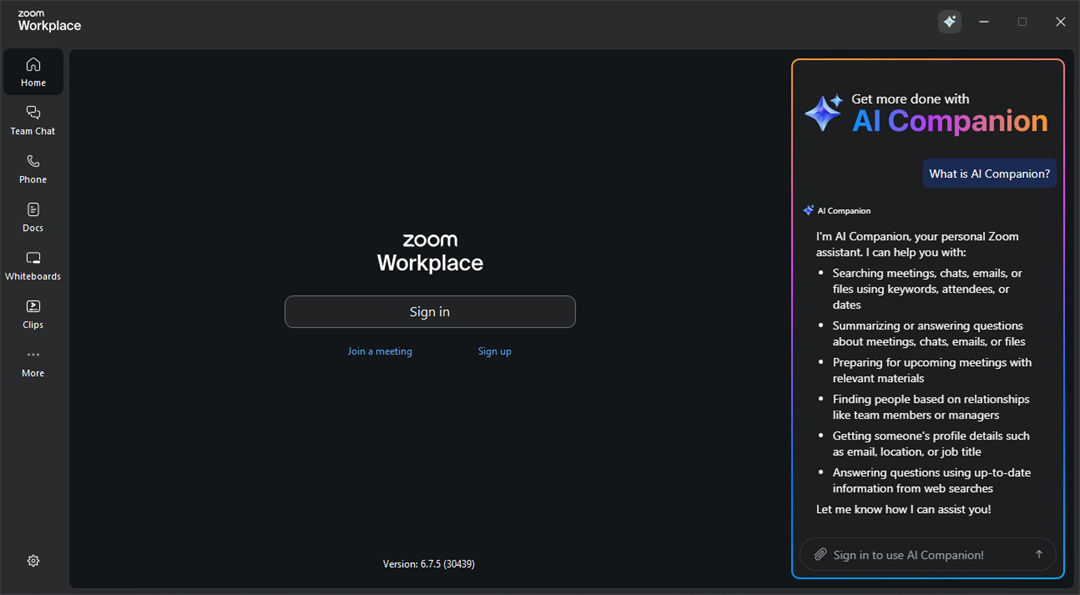
Task: Toggle the AI Companion panel sparkle button
Action: pos(949,22)
